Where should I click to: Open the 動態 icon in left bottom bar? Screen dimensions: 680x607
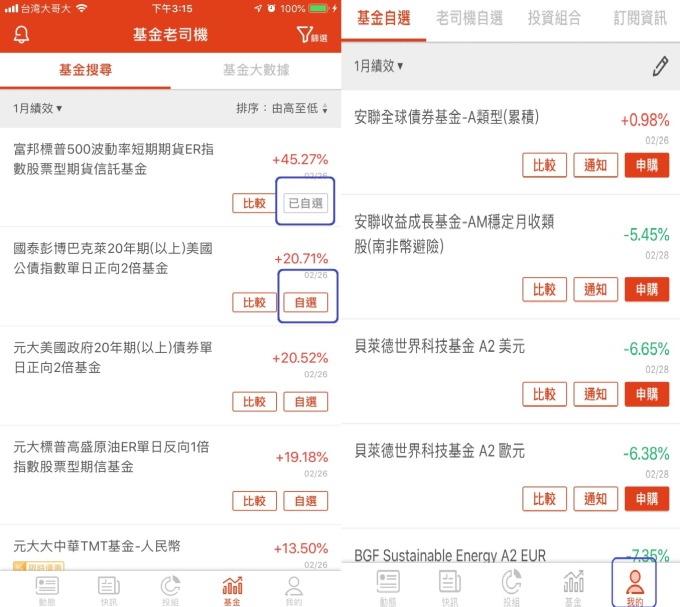point(47,590)
